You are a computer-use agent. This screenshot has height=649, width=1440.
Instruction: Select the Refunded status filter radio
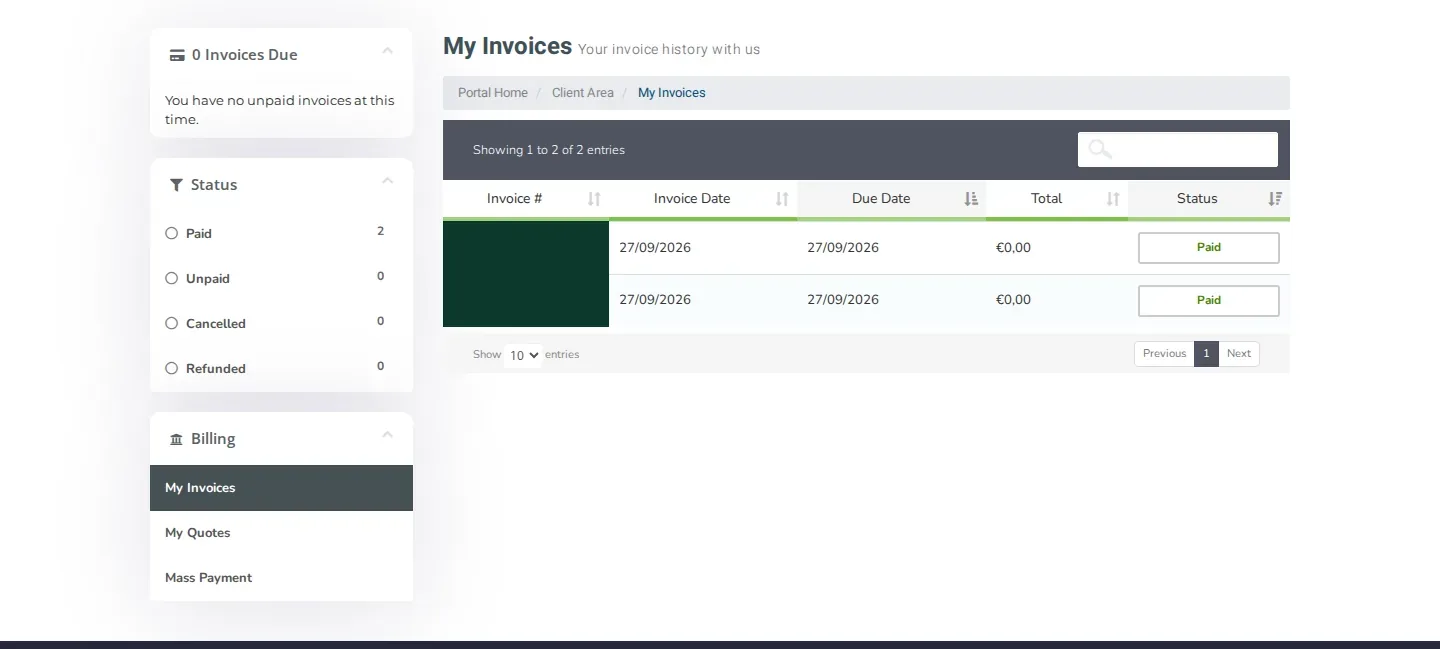171,368
